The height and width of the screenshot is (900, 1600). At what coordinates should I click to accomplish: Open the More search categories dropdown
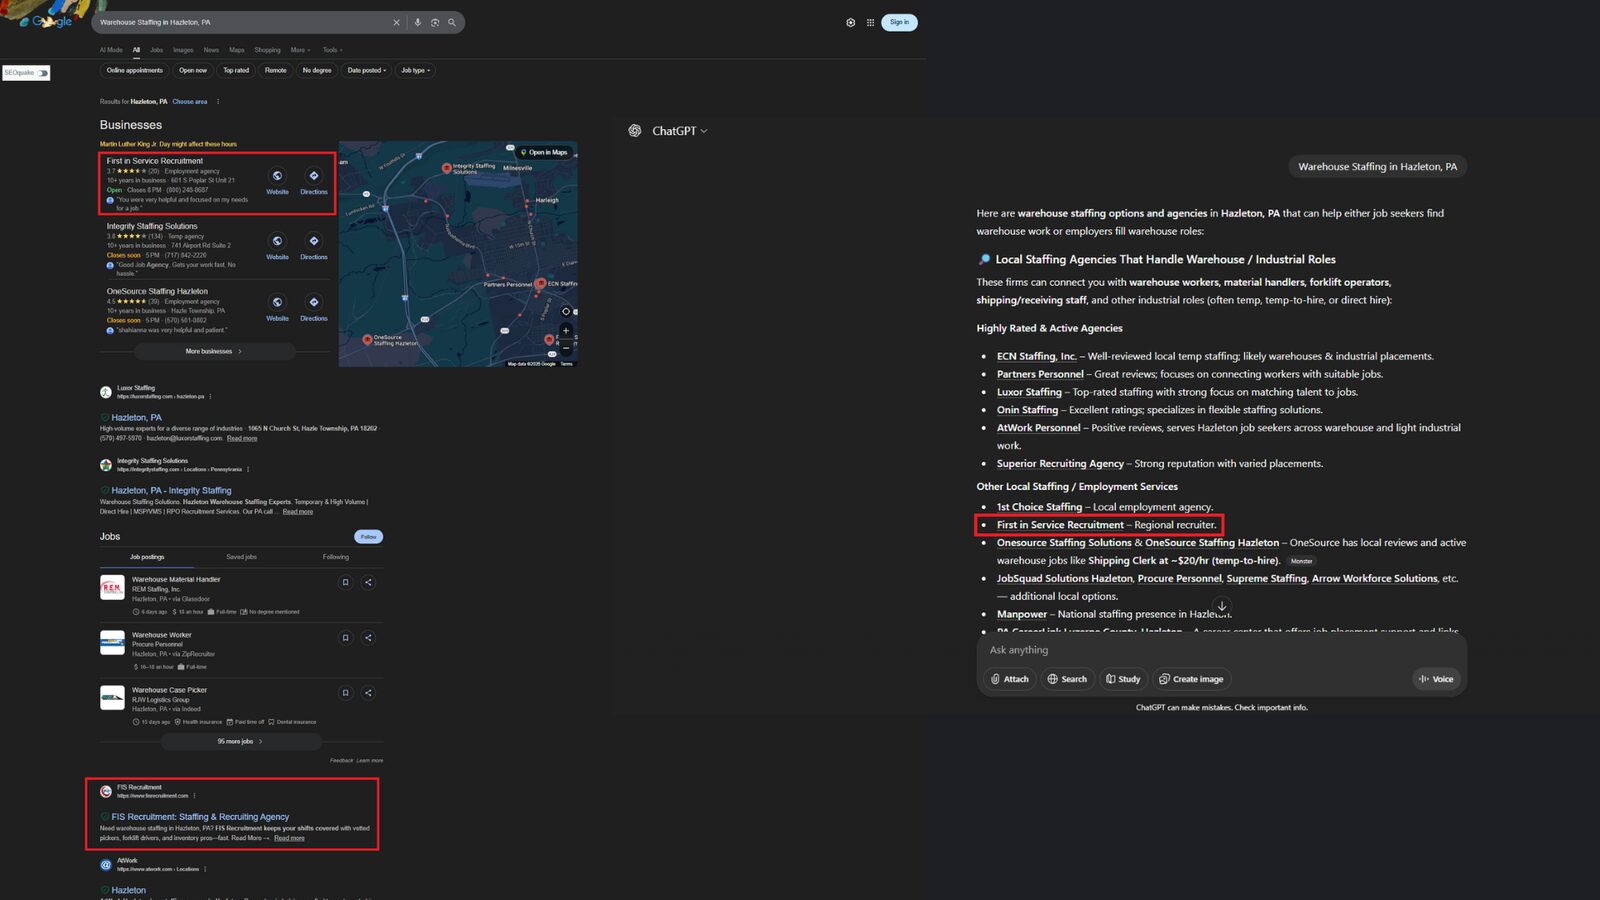(300, 50)
